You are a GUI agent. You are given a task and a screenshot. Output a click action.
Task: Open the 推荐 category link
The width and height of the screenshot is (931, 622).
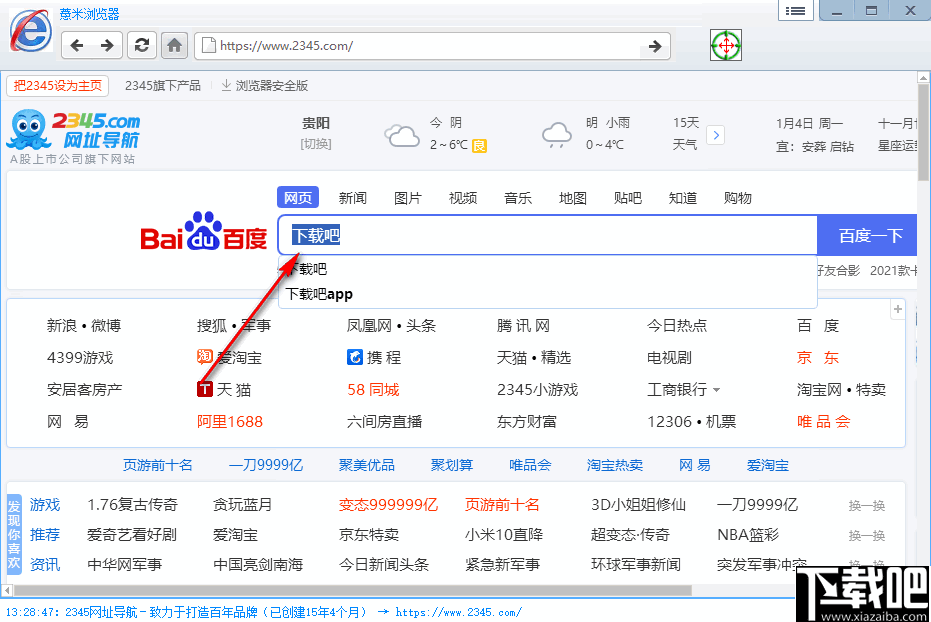click(x=45, y=534)
